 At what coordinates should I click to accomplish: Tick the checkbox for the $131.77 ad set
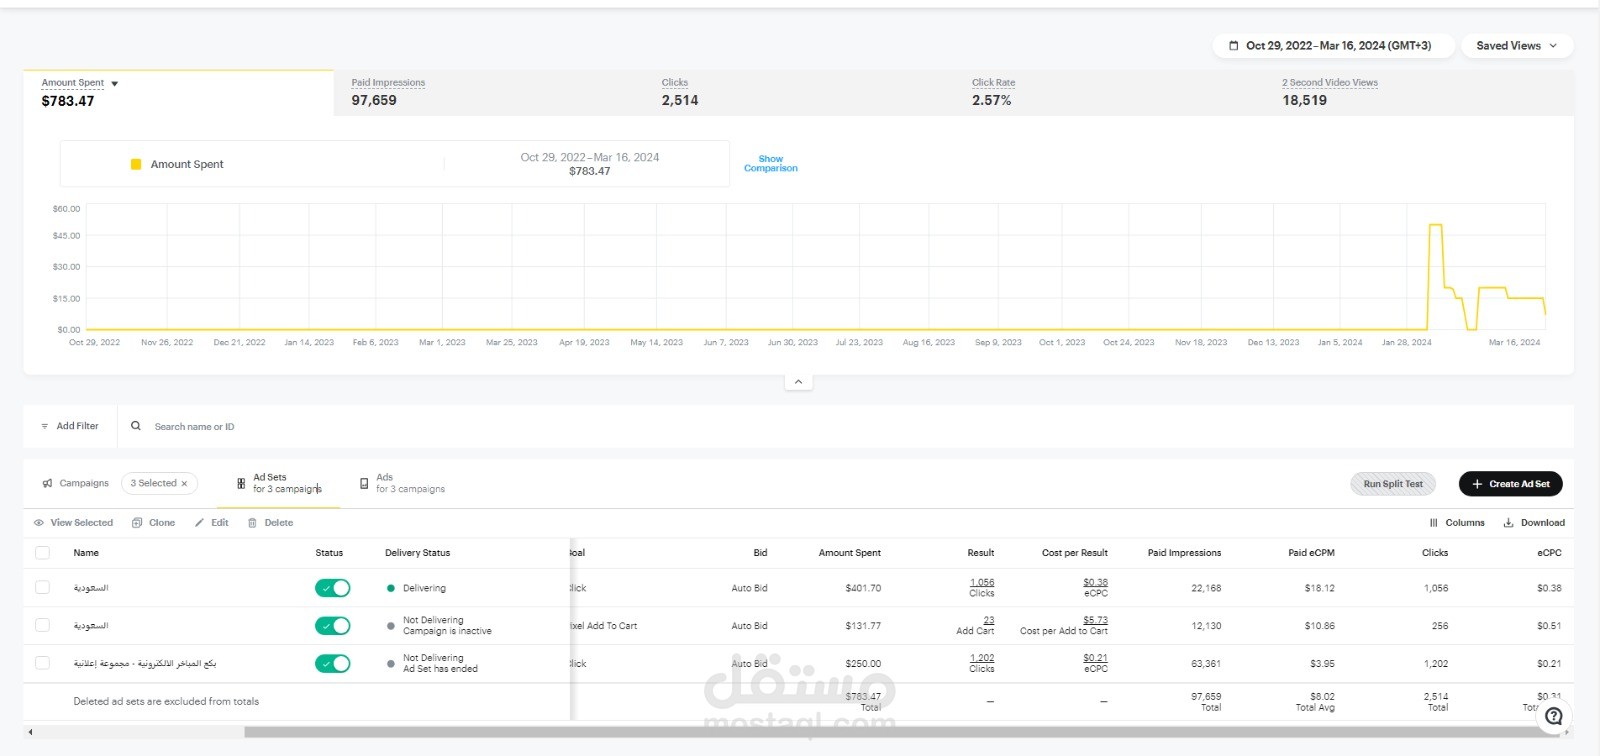coord(42,625)
